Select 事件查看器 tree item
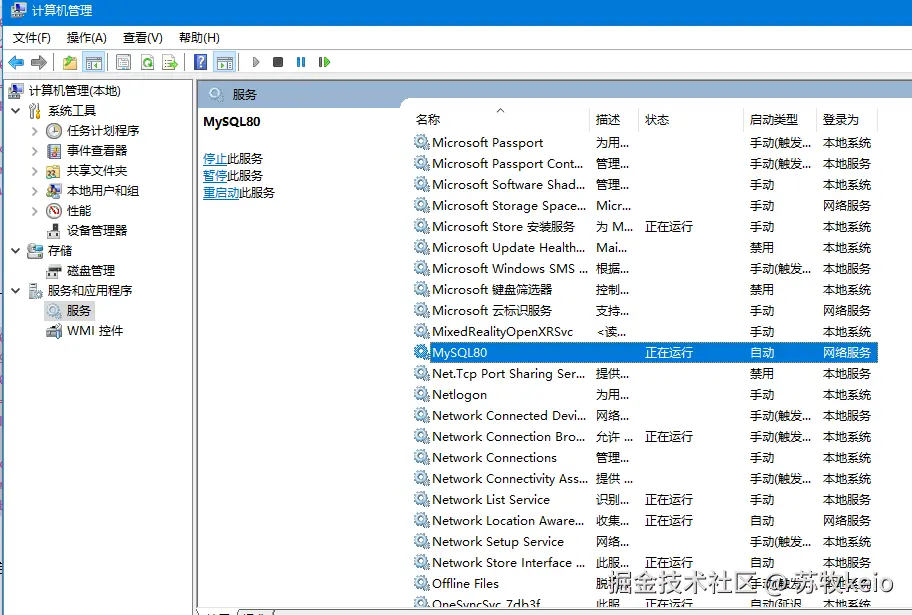The image size is (912, 615). pos(97,151)
